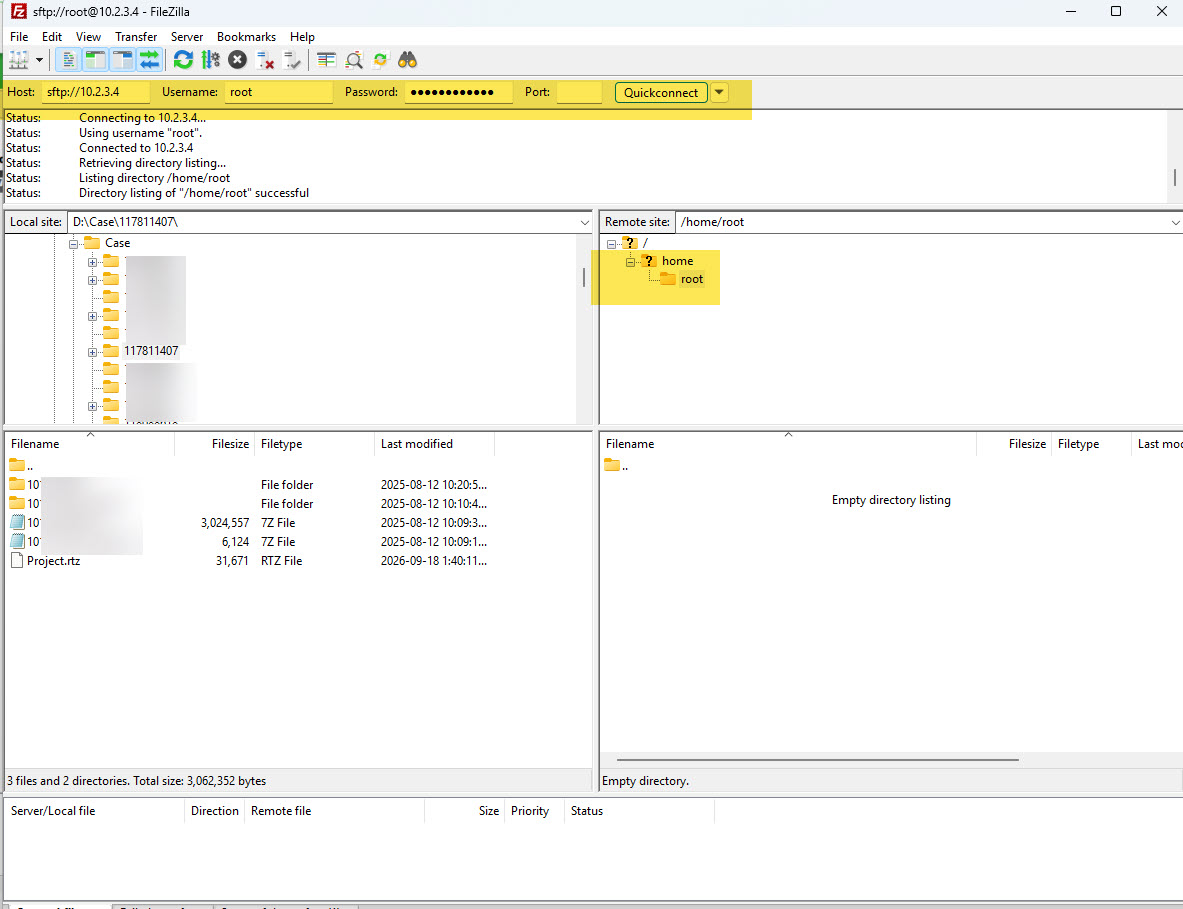Reconnect to the last used server
This screenshot has height=909, width=1183.
pyautogui.click(x=292, y=60)
